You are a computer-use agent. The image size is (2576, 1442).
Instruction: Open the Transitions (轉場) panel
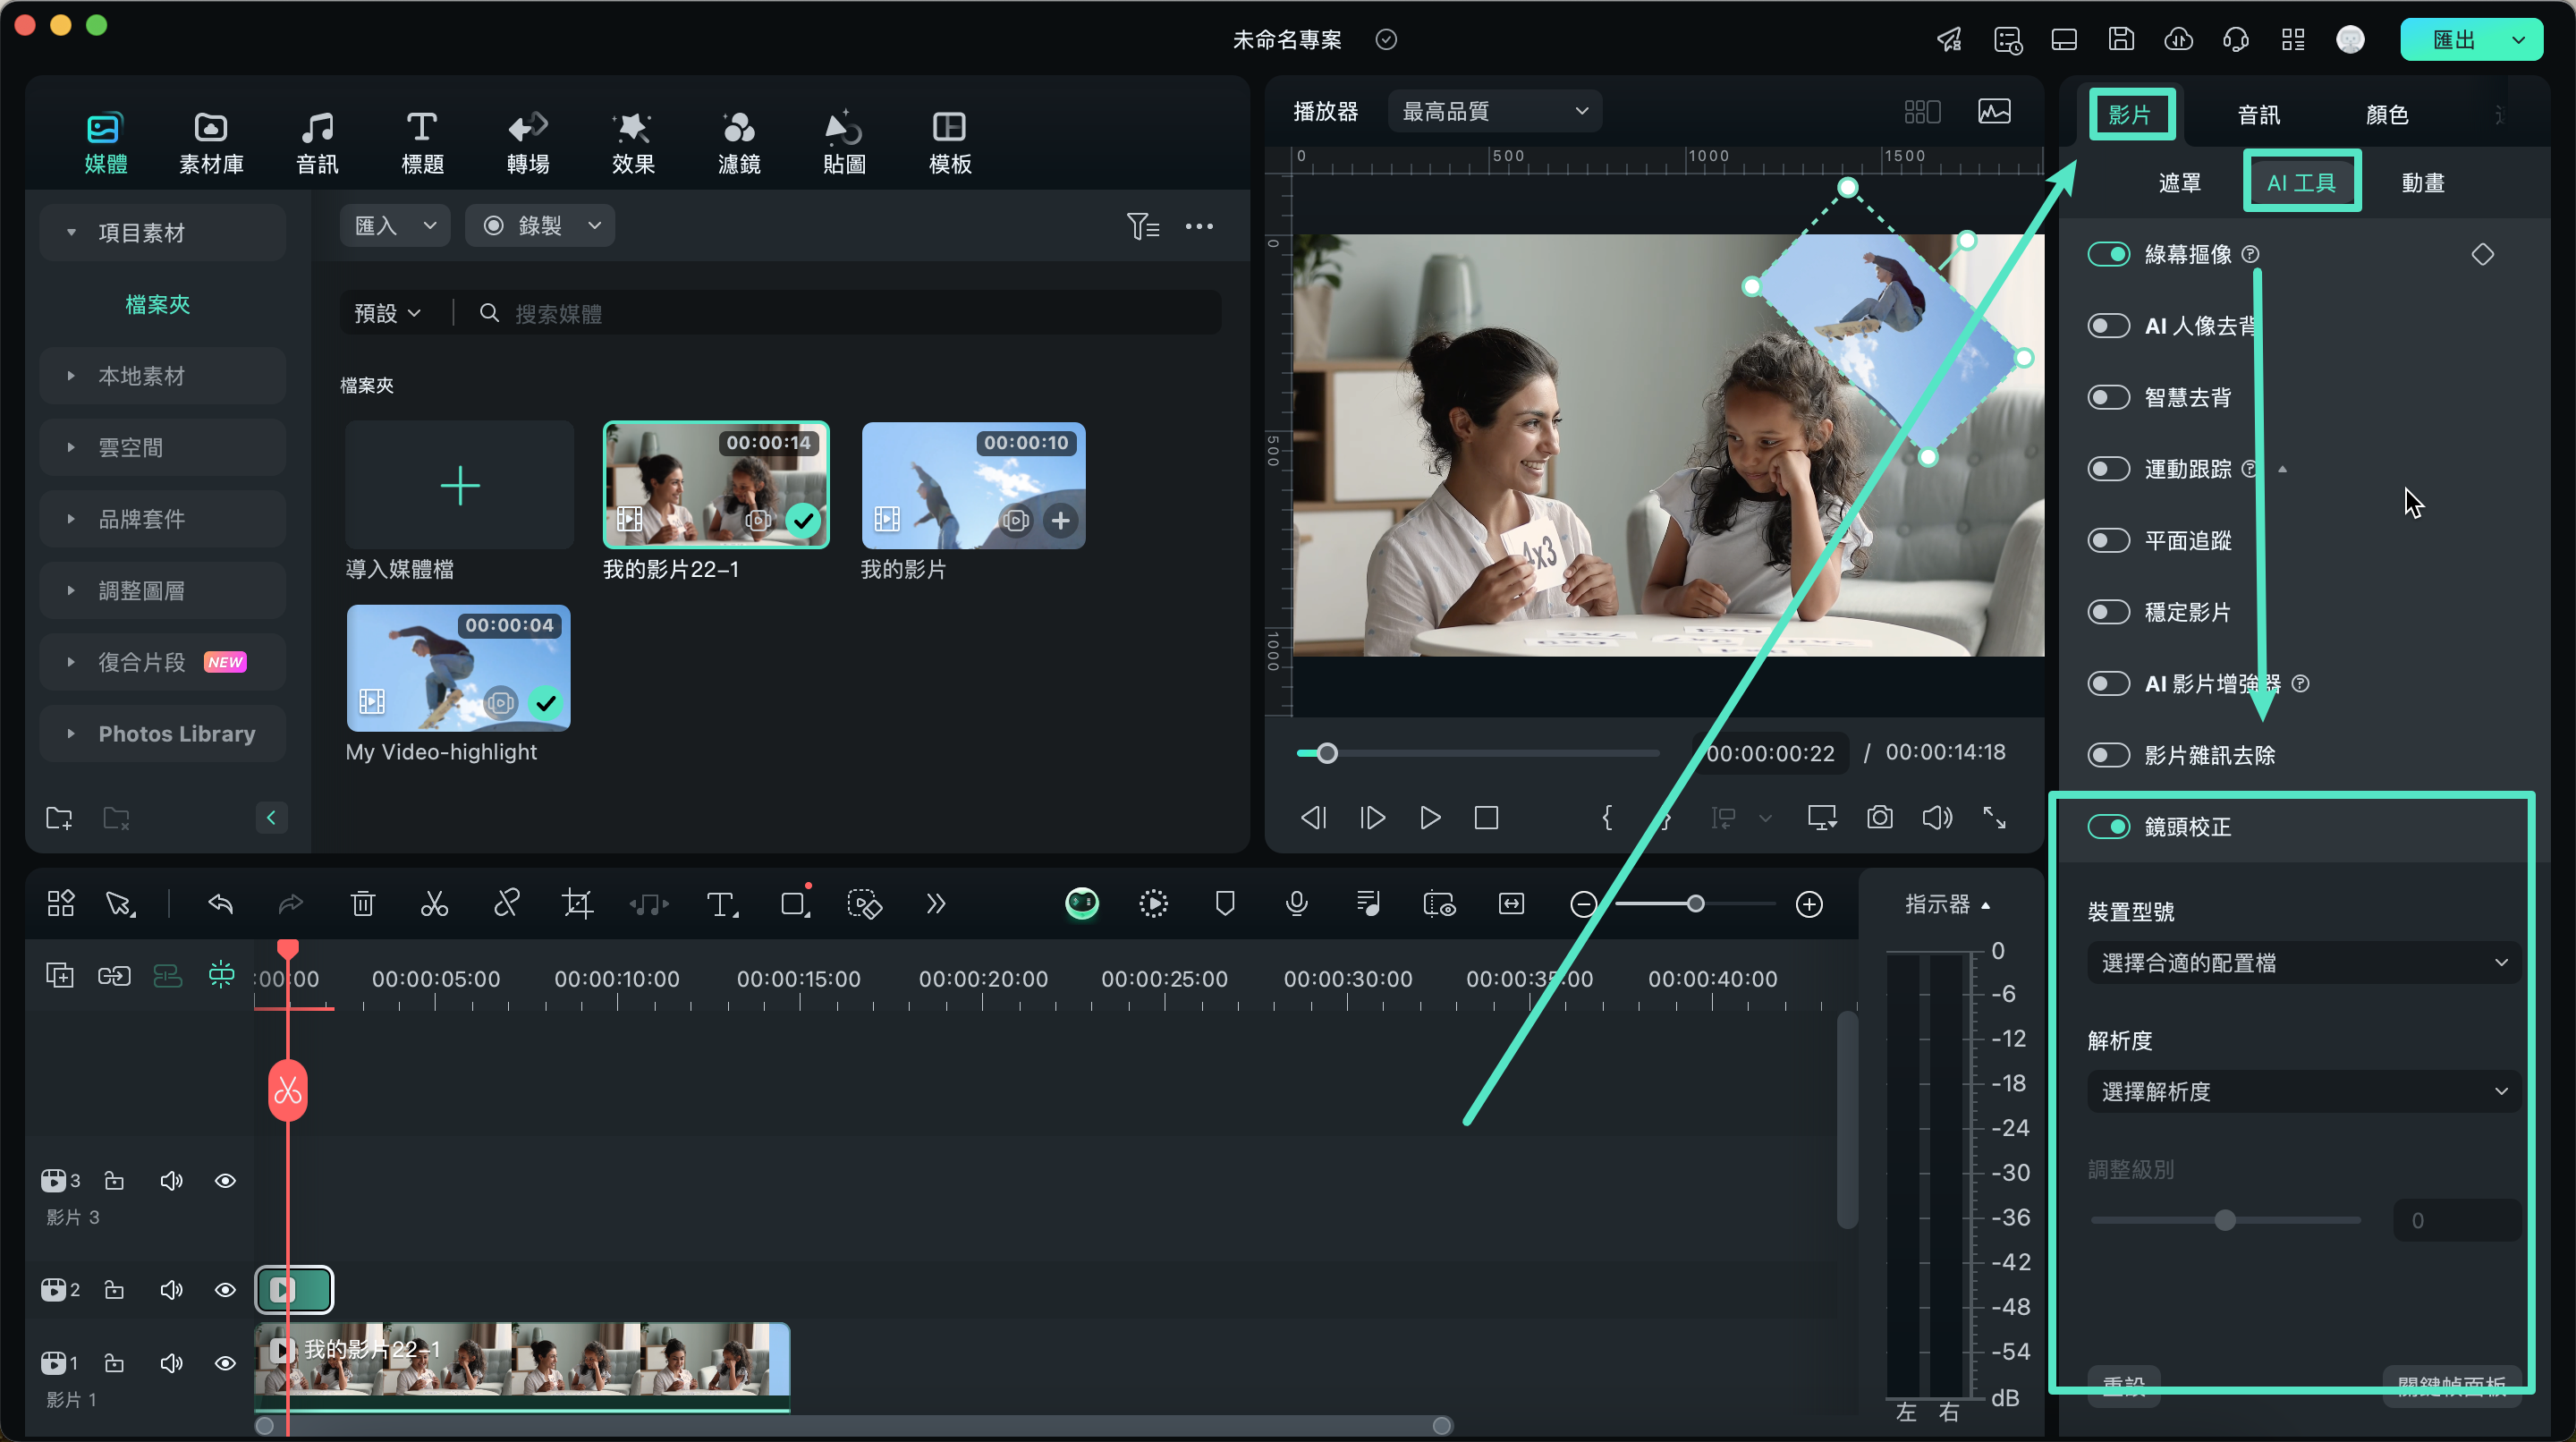click(528, 143)
